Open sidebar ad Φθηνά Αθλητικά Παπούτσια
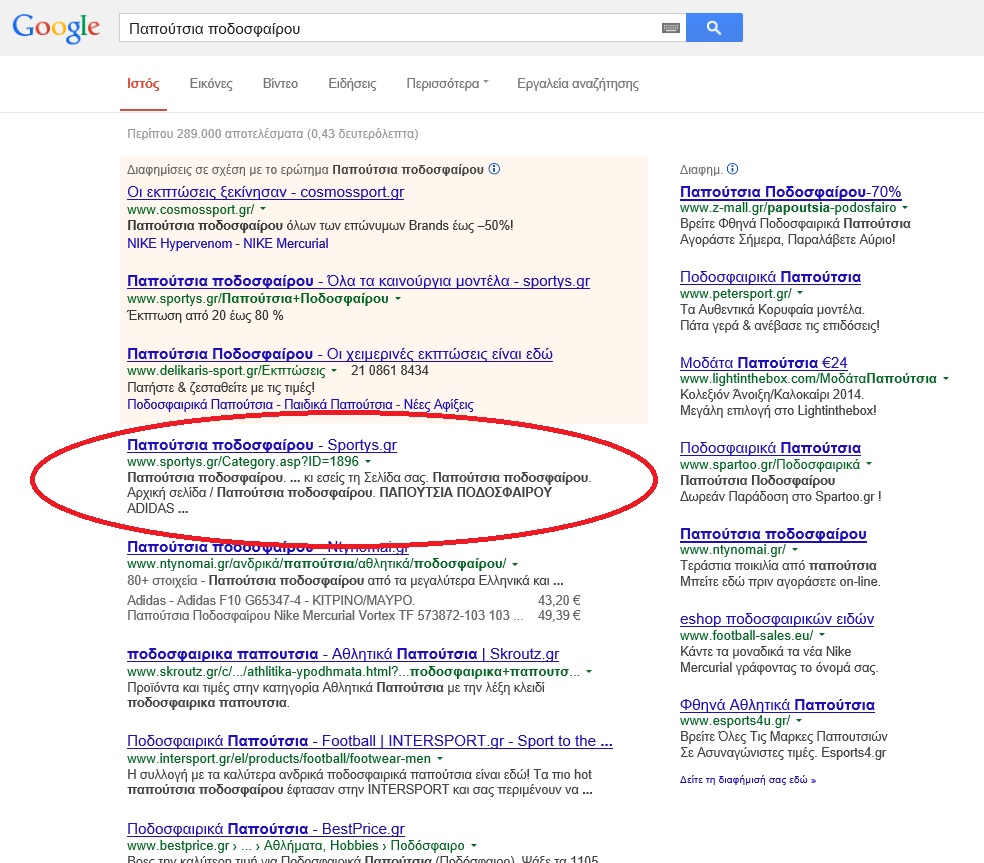 (777, 705)
